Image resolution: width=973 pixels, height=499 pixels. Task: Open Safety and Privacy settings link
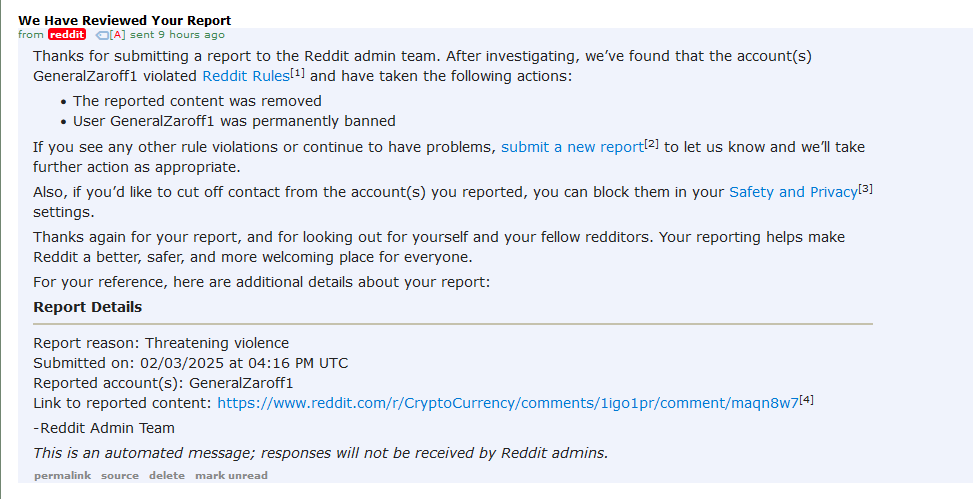(x=793, y=192)
